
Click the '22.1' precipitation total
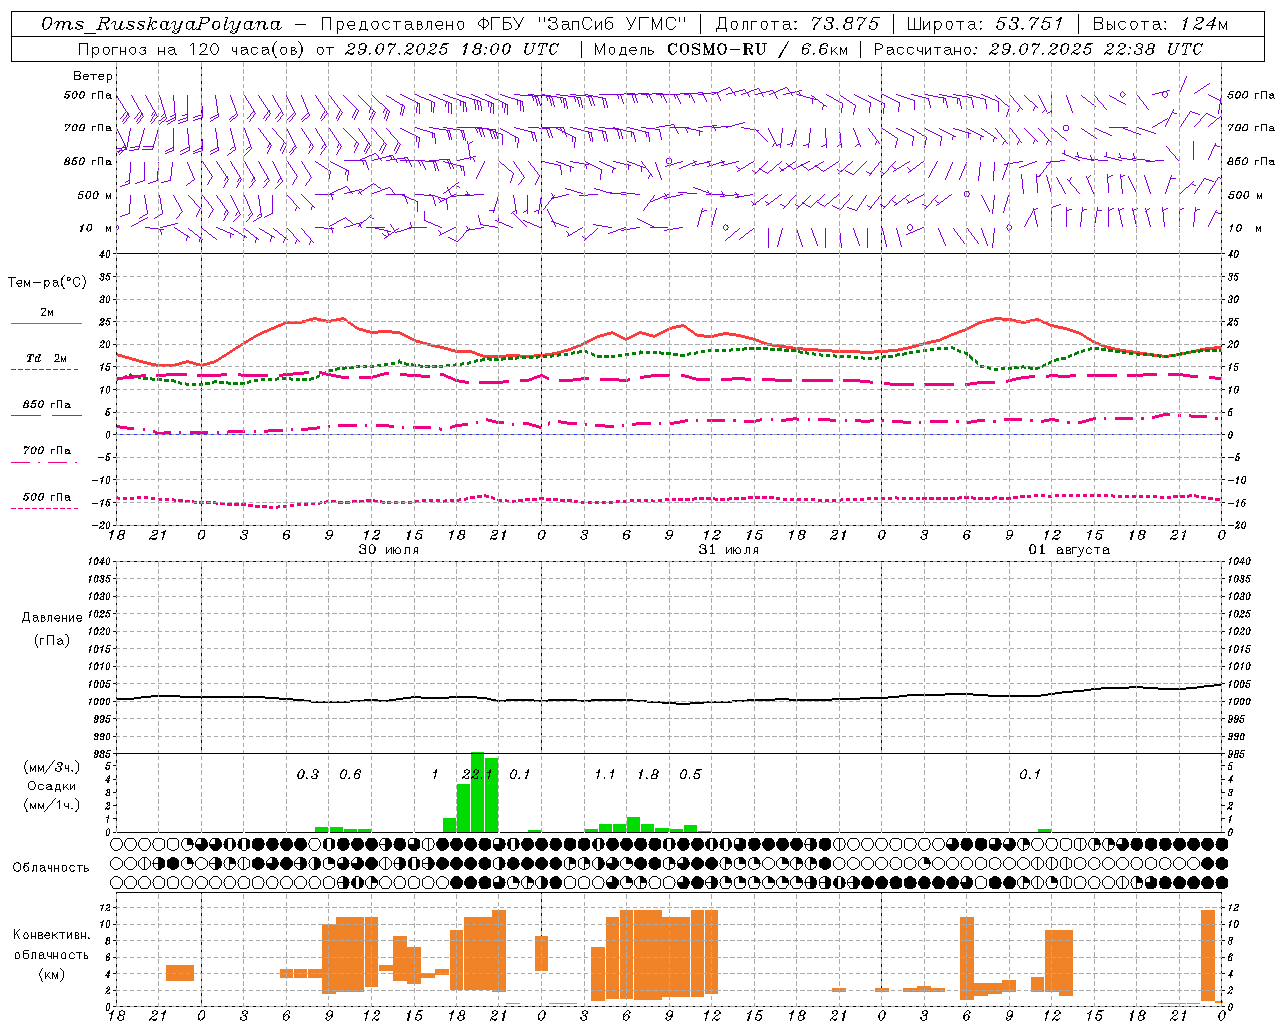(477, 775)
